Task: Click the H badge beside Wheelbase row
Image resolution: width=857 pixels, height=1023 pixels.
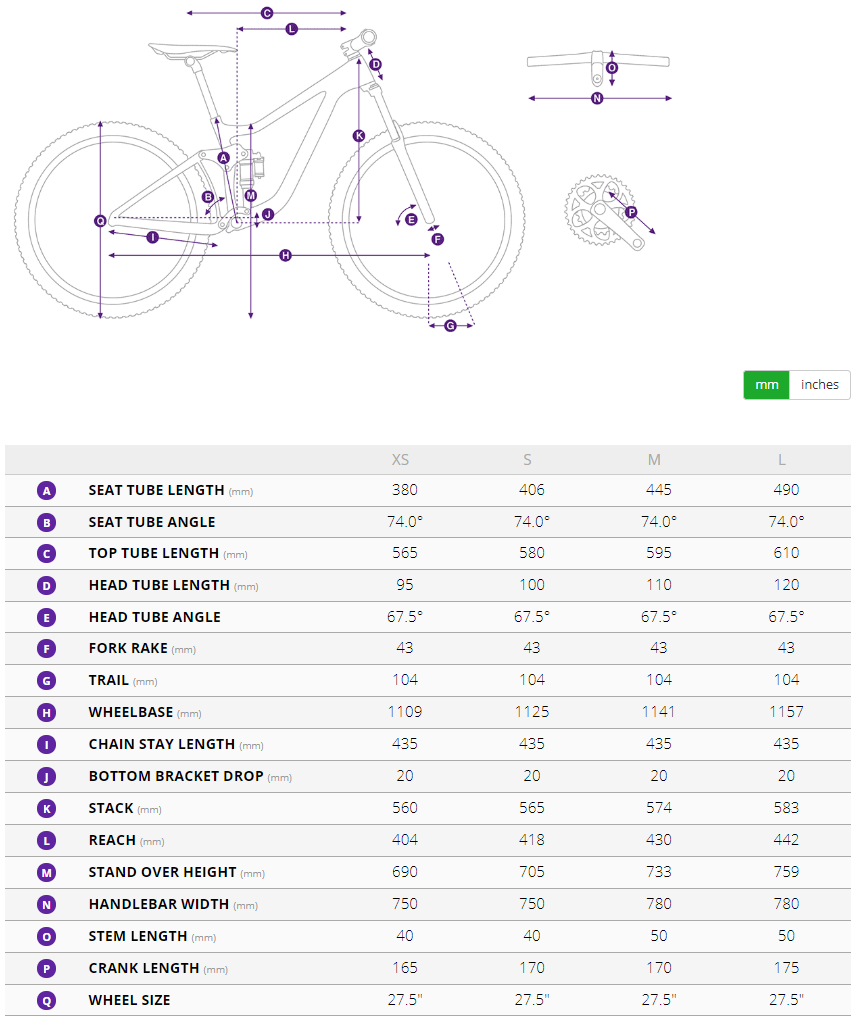Action: [x=47, y=713]
